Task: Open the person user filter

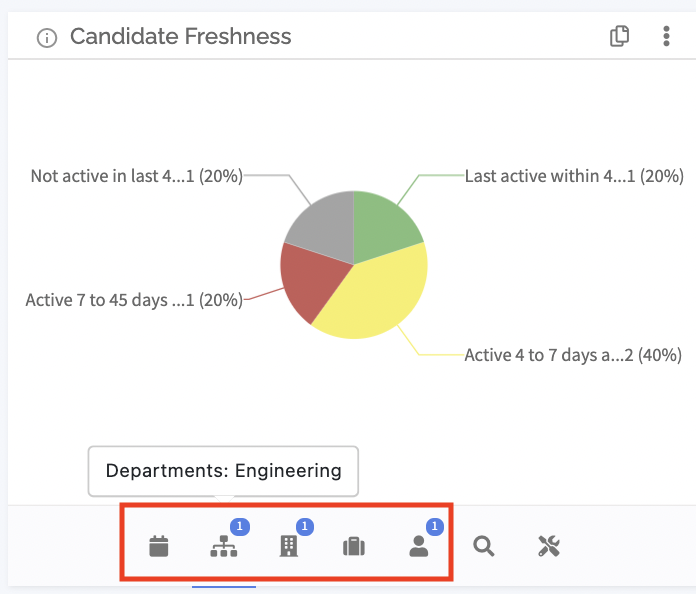Action: [x=419, y=546]
